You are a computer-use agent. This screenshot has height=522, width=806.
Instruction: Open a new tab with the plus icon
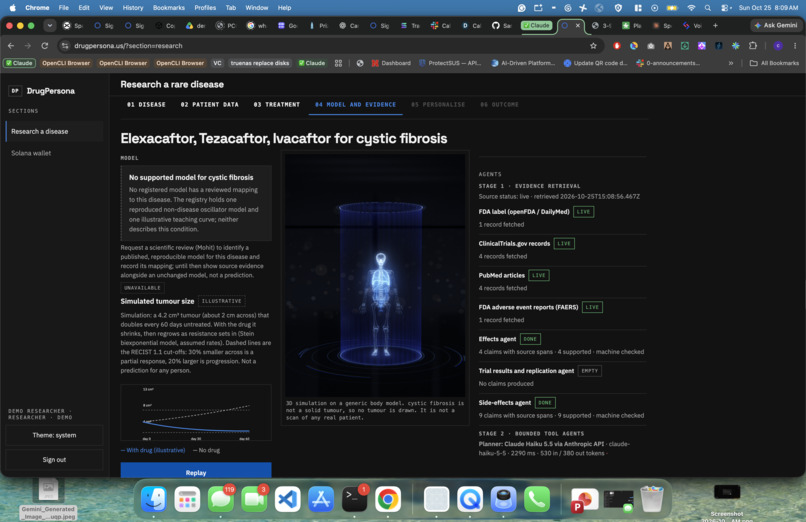pos(715,25)
